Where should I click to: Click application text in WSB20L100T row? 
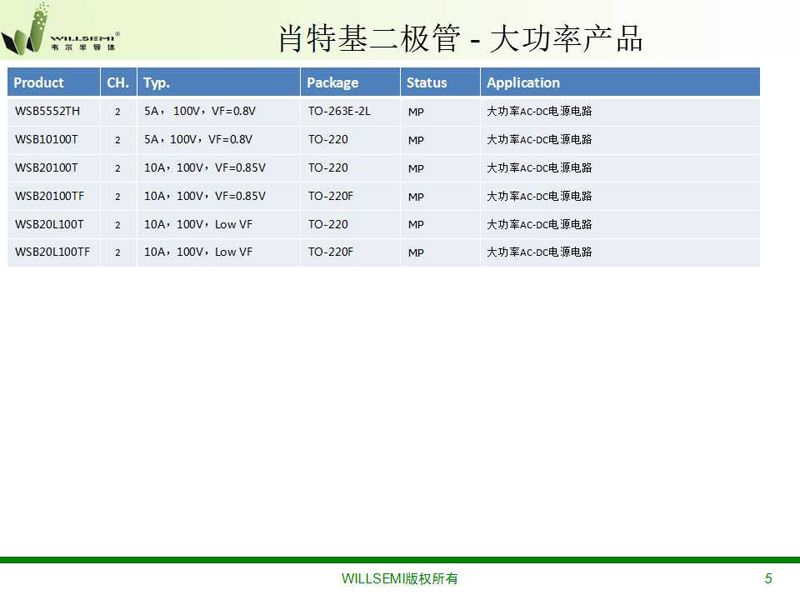click(539, 224)
